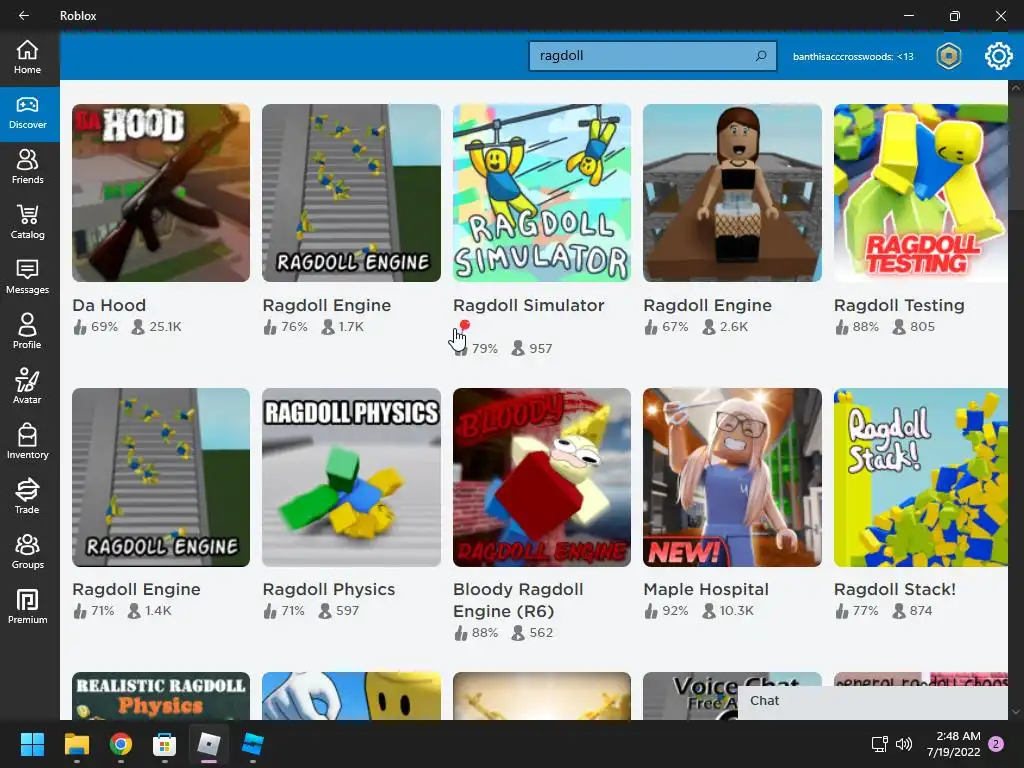This screenshot has width=1024, height=768.
Task: Click the Ragdoll Testing title link
Action: [899, 305]
